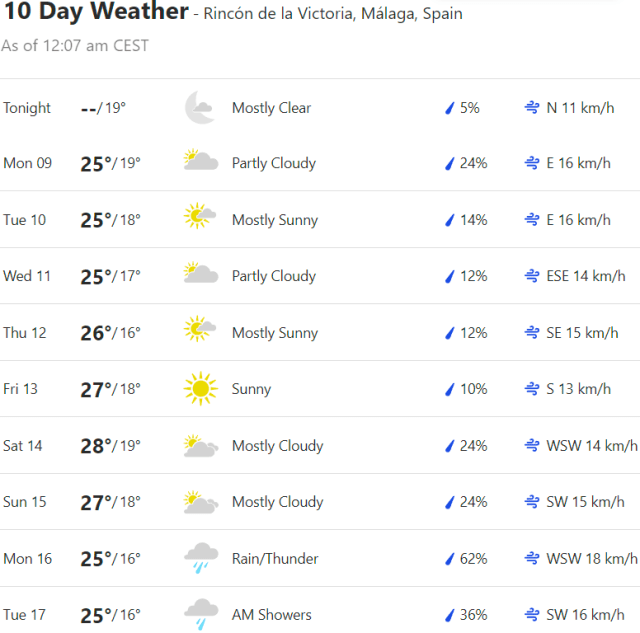Click the Rain/Thunder description text
Viewport: 640px width, 633px height.
275,559
